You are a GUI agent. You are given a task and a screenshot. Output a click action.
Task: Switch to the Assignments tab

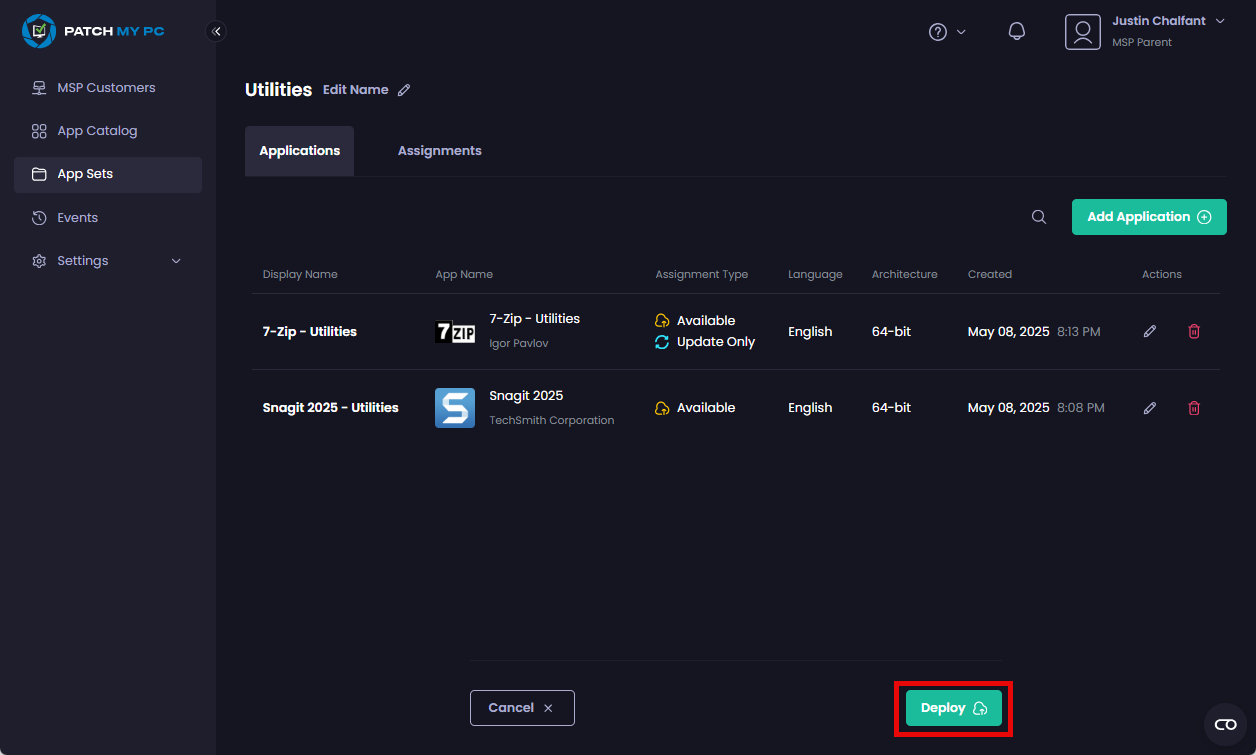pyautogui.click(x=439, y=151)
